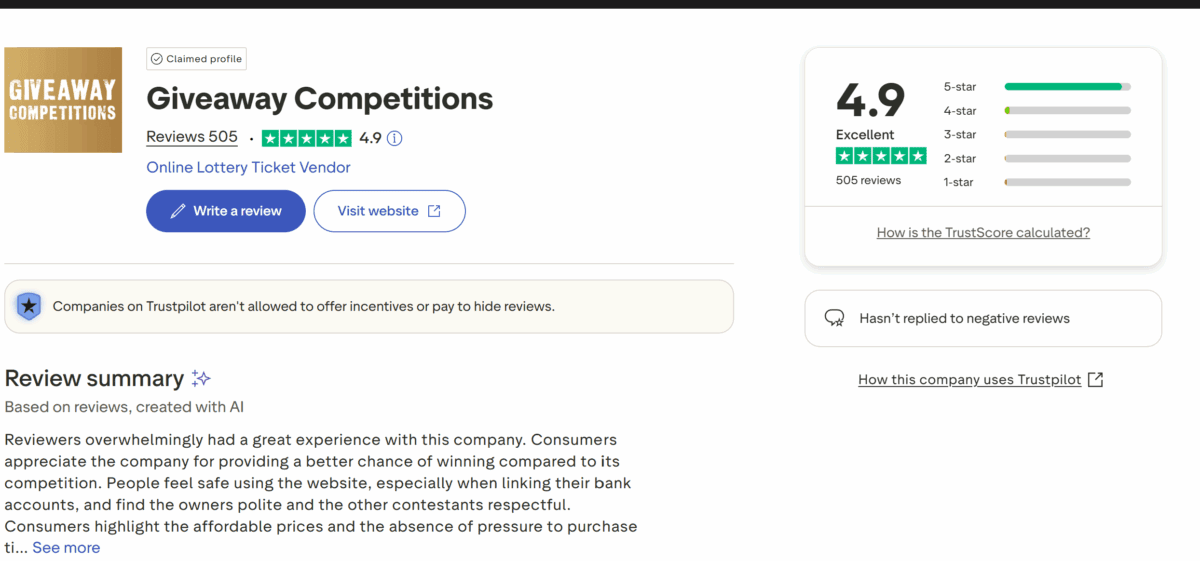
Task: Click the pencil icon on Write a review
Action: click(x=178, y=211)
